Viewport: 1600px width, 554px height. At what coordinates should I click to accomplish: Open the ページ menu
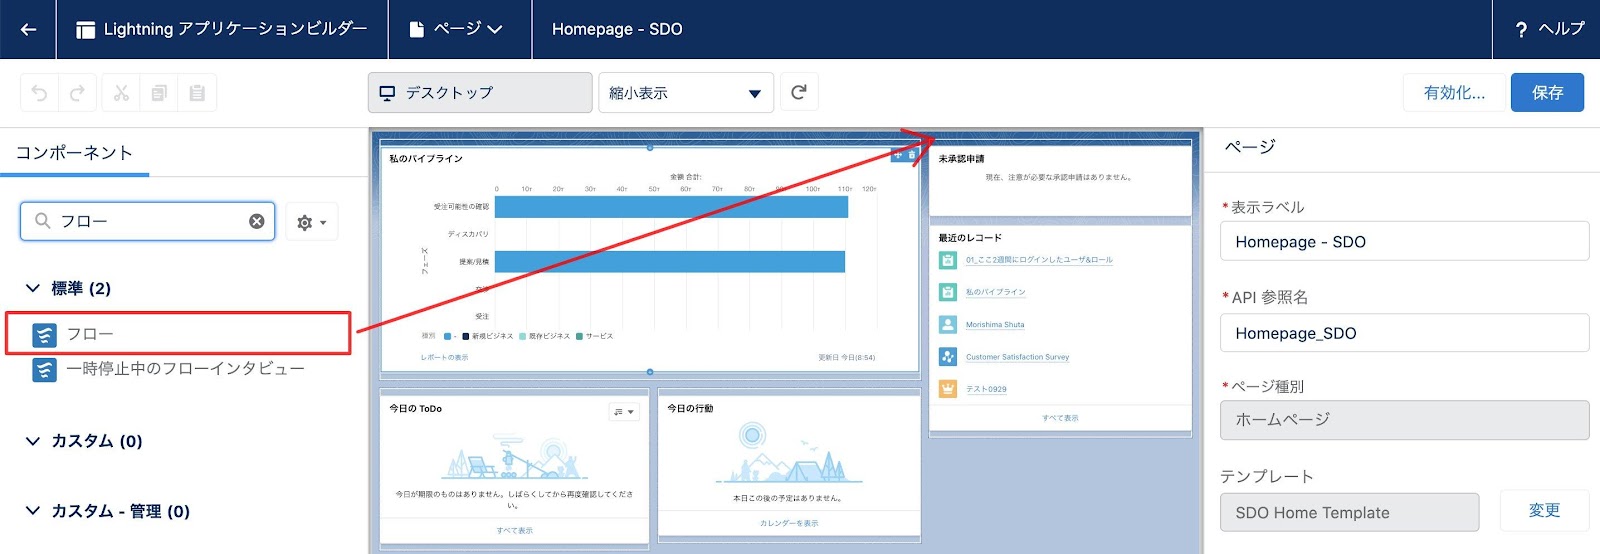coord(456,29)
